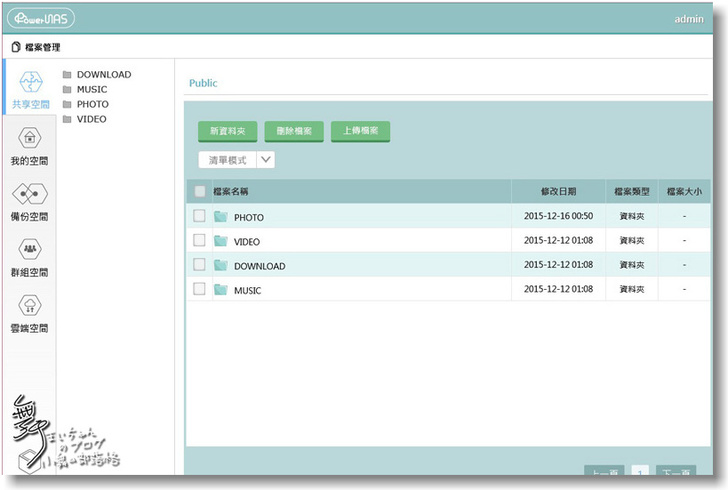Screen dimensions: 728x490
Task: Open the 備份空間 backup space icon
Action: tap(30, 194)
